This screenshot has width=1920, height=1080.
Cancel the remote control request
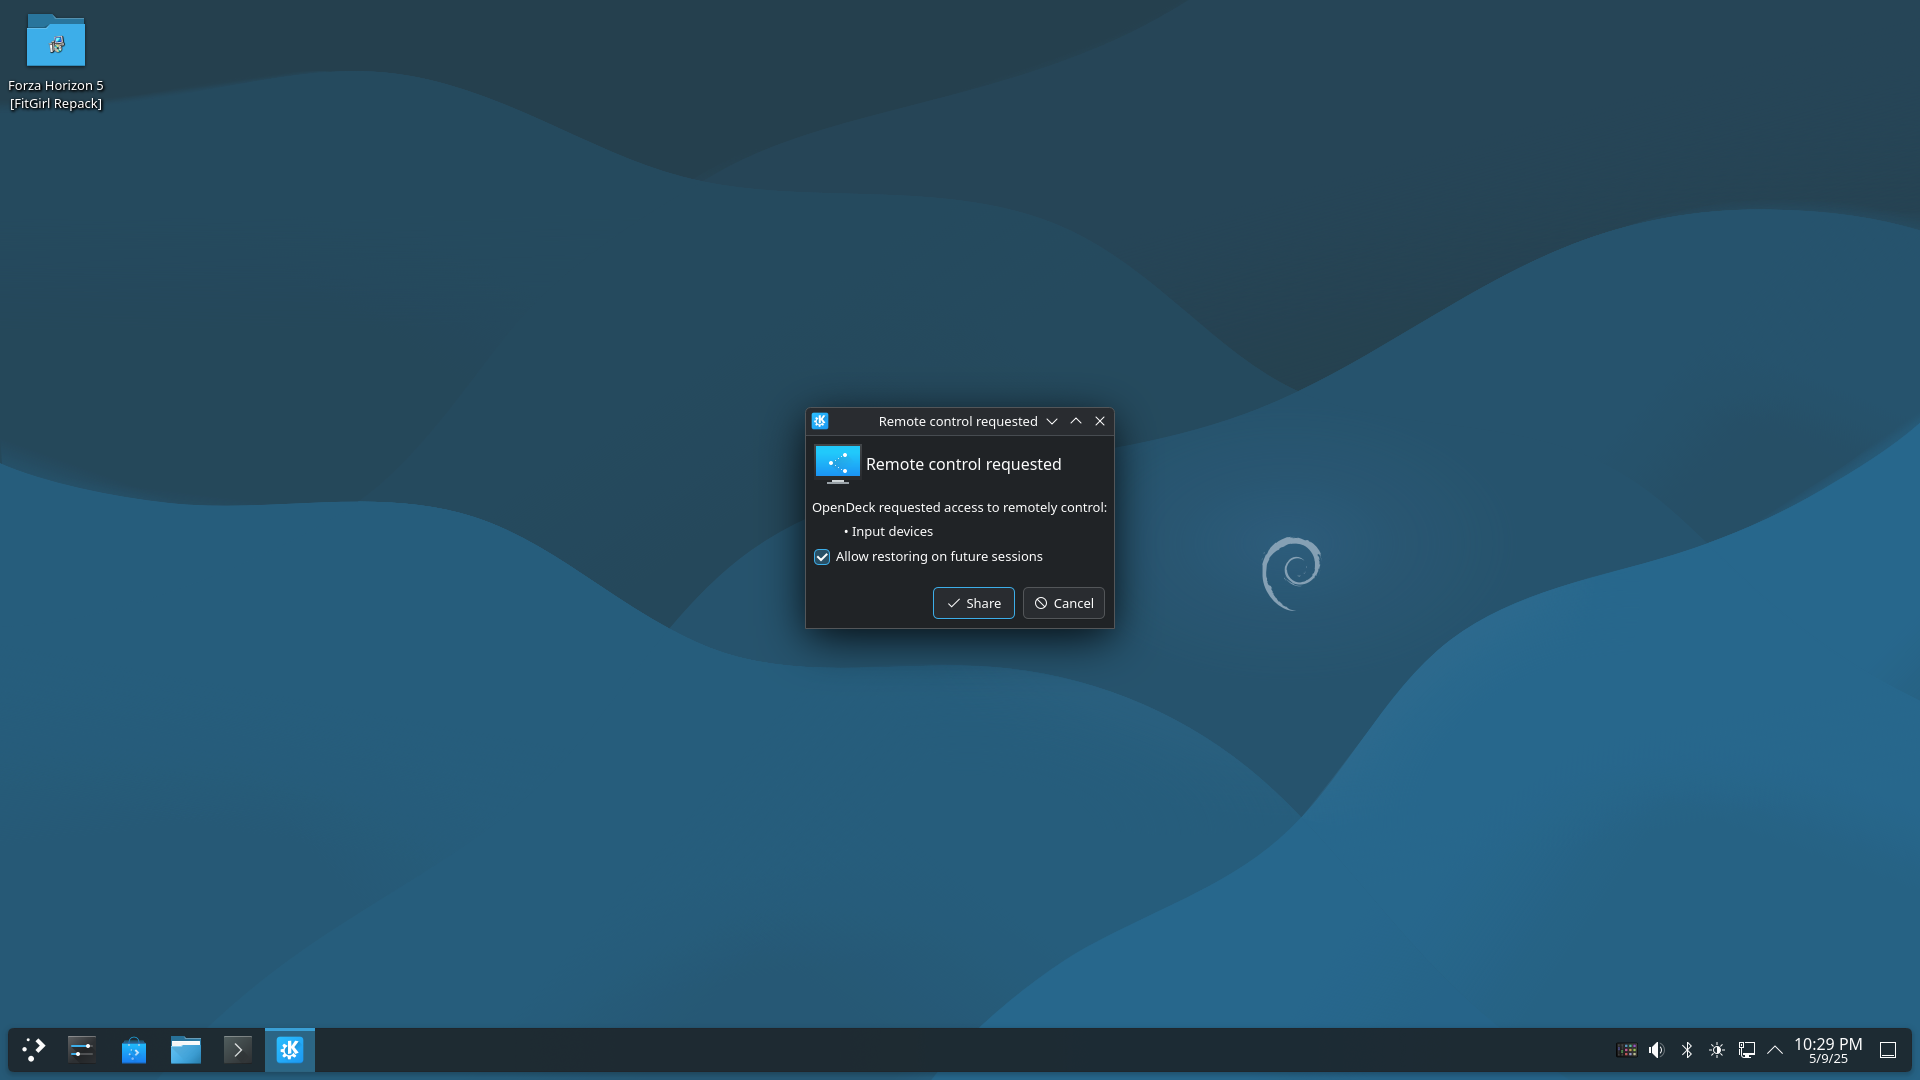pyautogui.click(x=1063, y=603)
